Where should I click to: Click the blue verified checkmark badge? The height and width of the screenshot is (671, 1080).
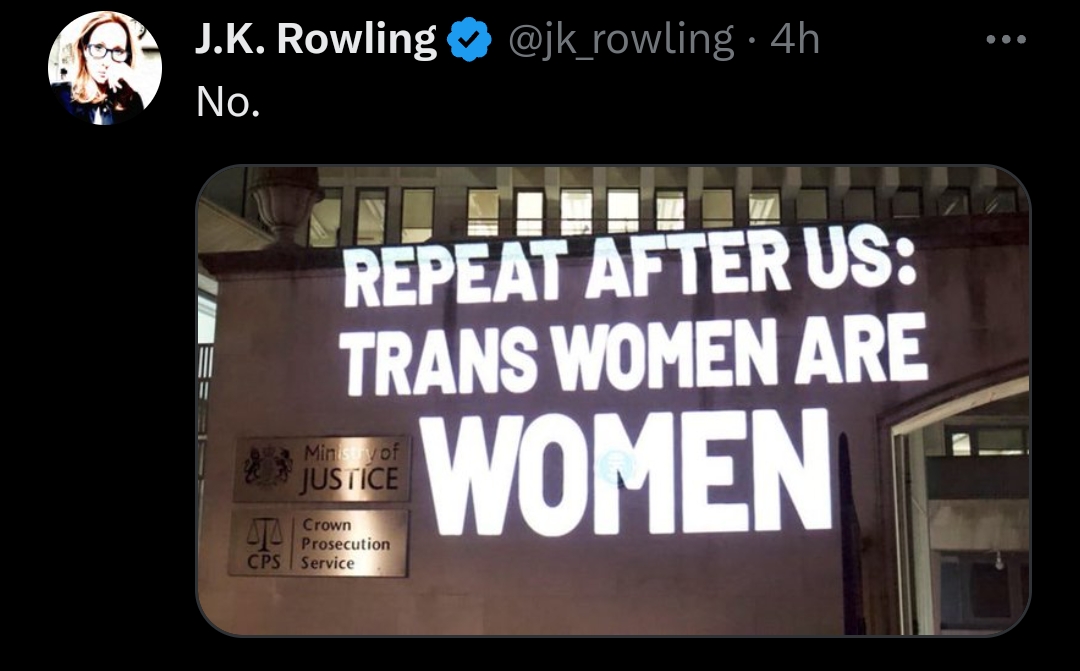point(468,39)
